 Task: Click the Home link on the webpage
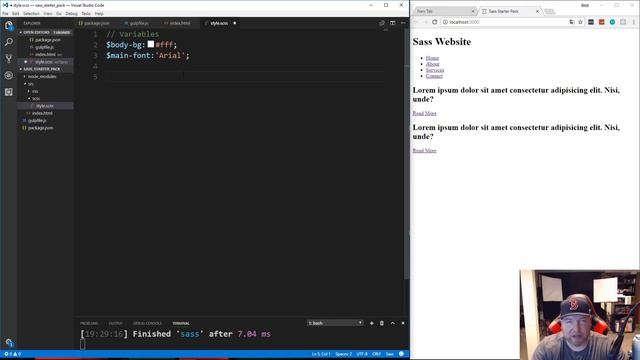pyautogui.click(x=432, y=58)
